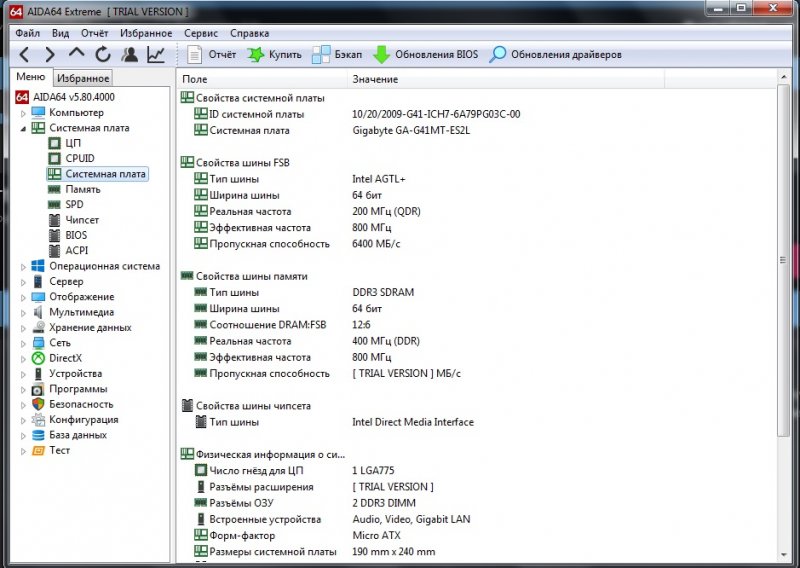
Task: Click the forward navigation arrow icon
Action: [x=50, y=54]
